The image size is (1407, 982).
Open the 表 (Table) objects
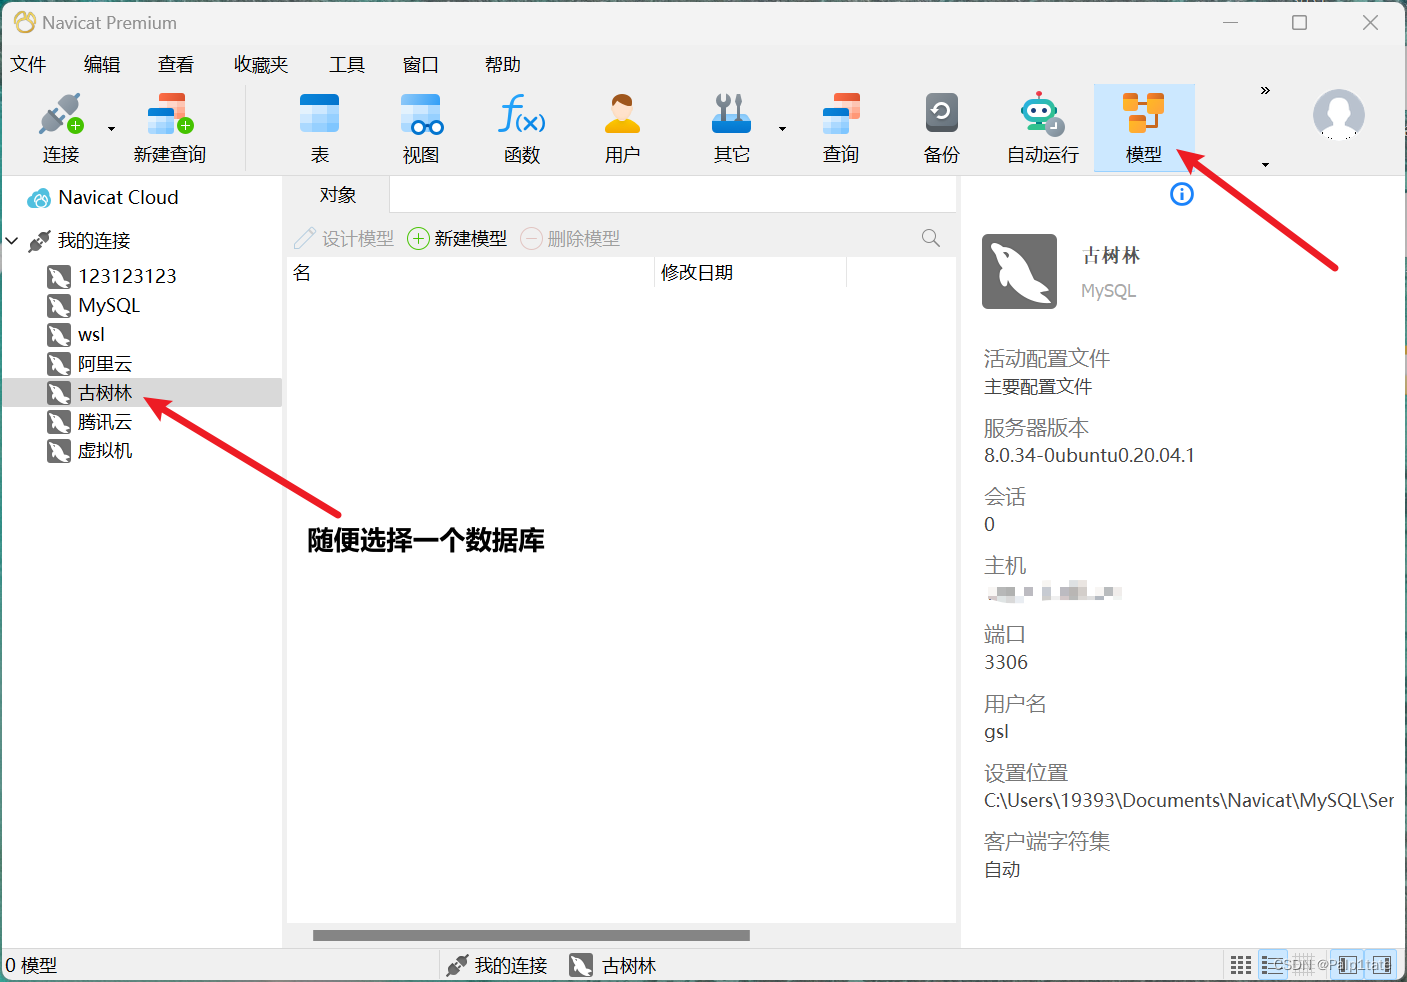pos(320,128)
